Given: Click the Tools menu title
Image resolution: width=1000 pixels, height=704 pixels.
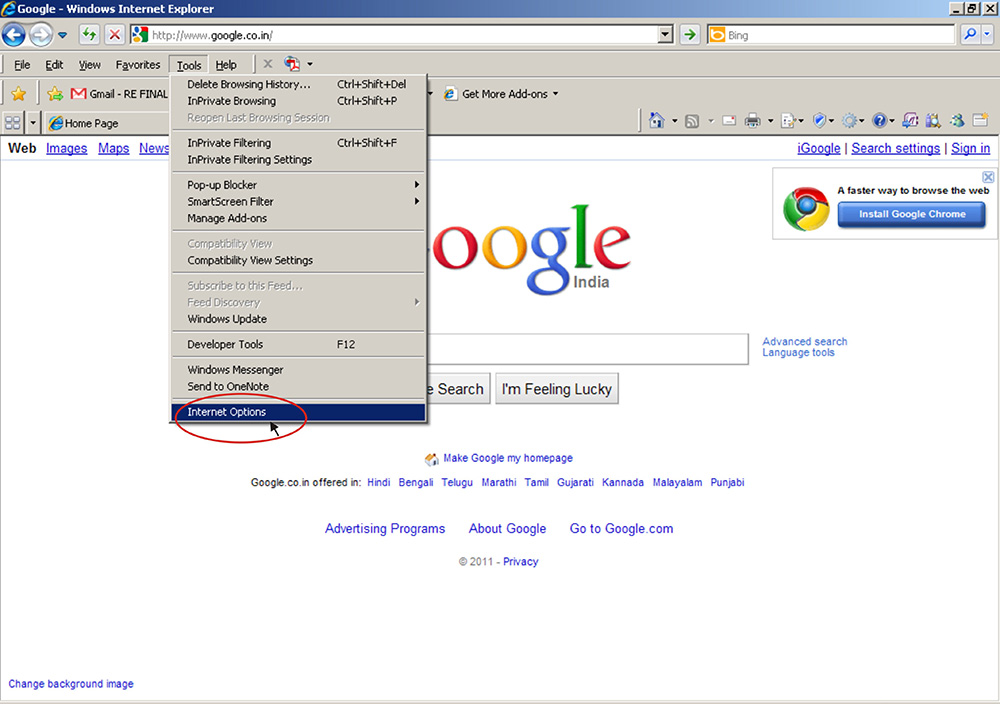Looking at the screenshot, I should tap(189, 65).
